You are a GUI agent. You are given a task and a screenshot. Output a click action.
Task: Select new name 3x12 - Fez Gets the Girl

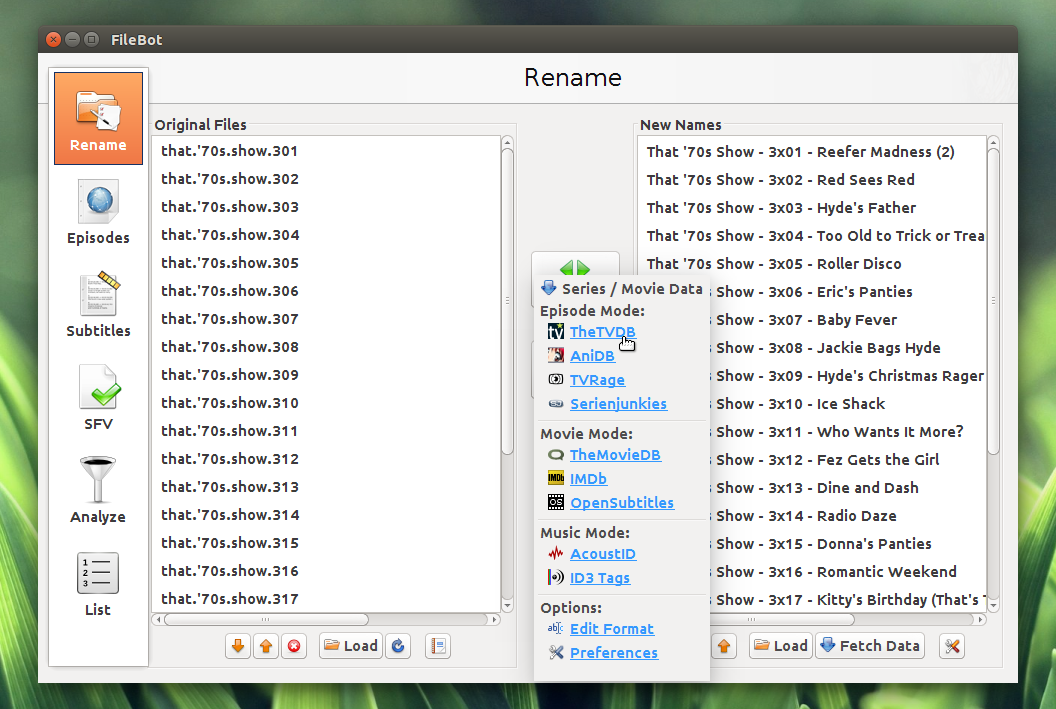(847, 460)
